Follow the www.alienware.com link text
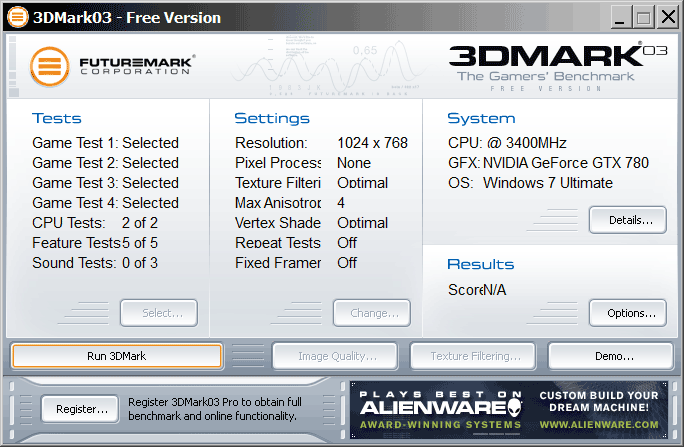 pos(600,425)
